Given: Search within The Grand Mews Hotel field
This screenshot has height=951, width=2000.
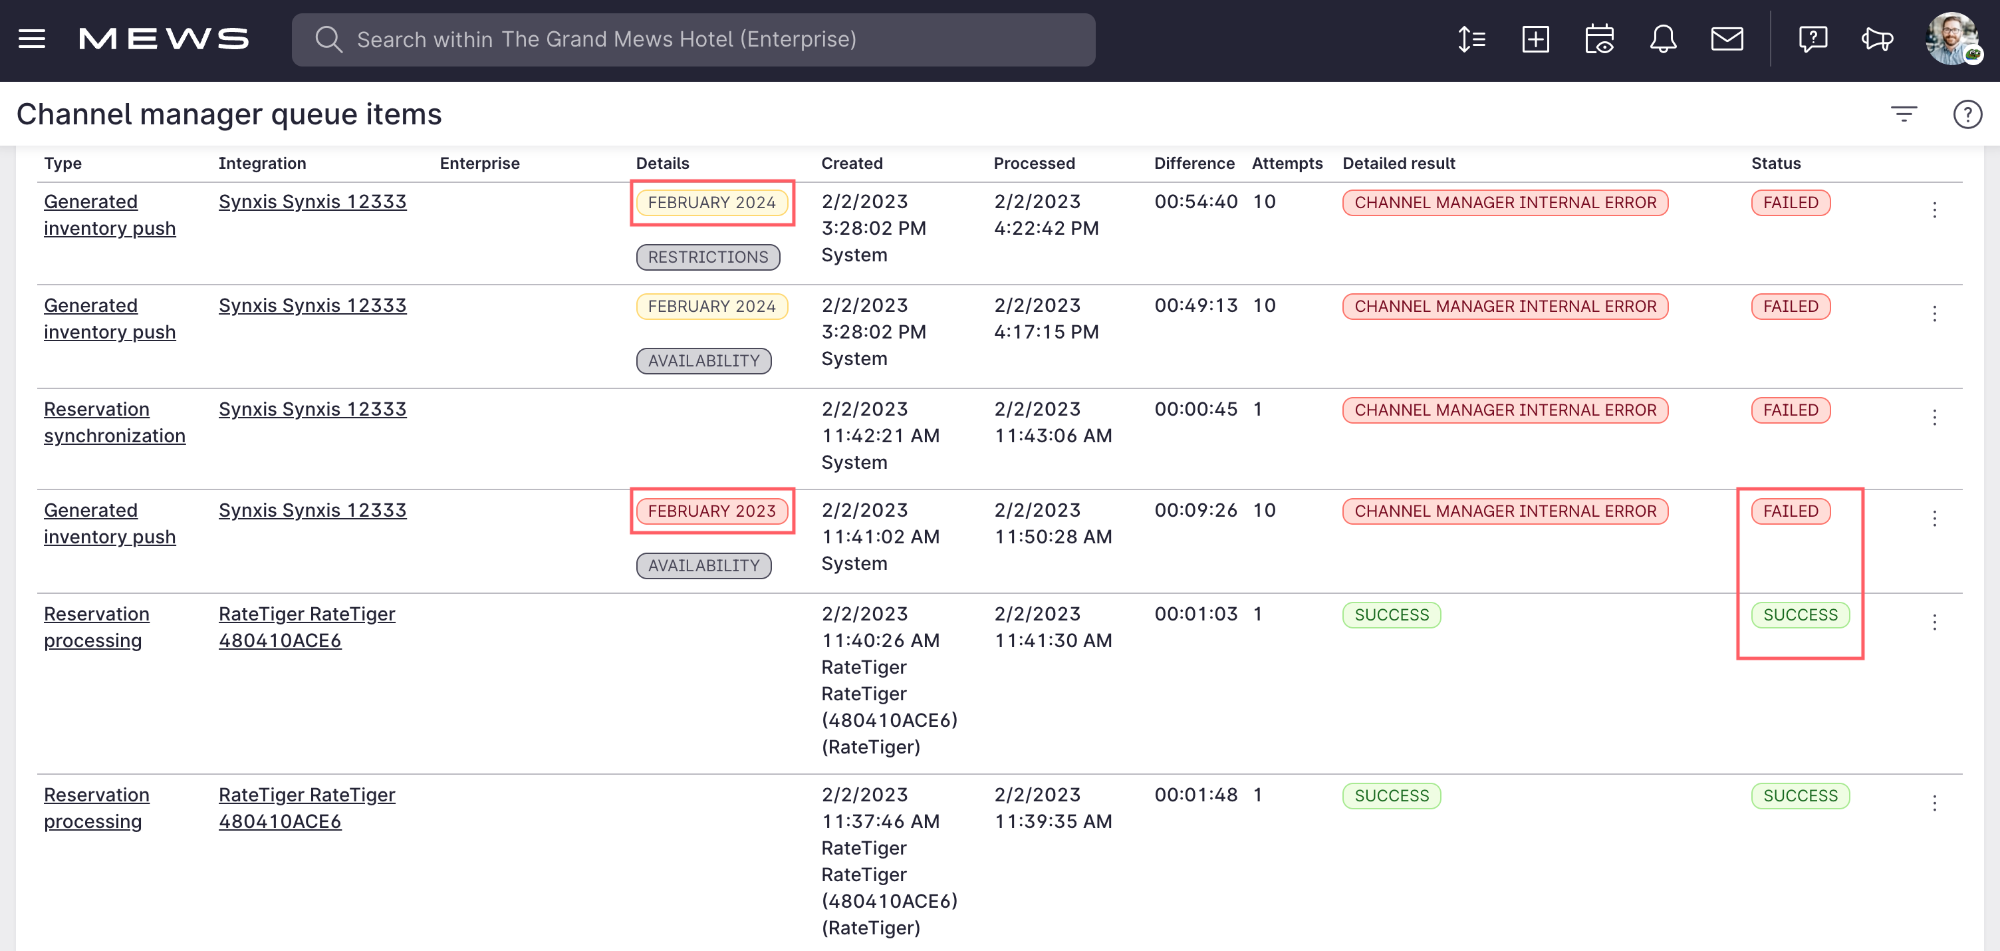Looking at the screenshot, I should [693, 39].
